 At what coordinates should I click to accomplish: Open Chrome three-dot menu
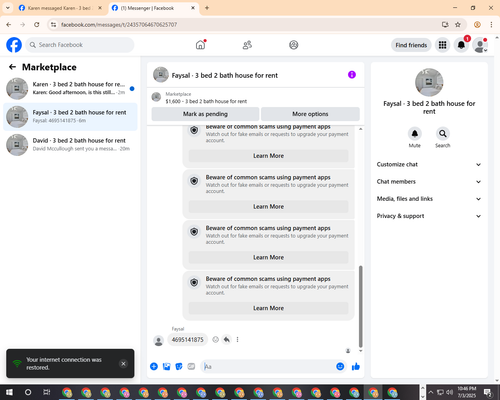click(491, 24)
